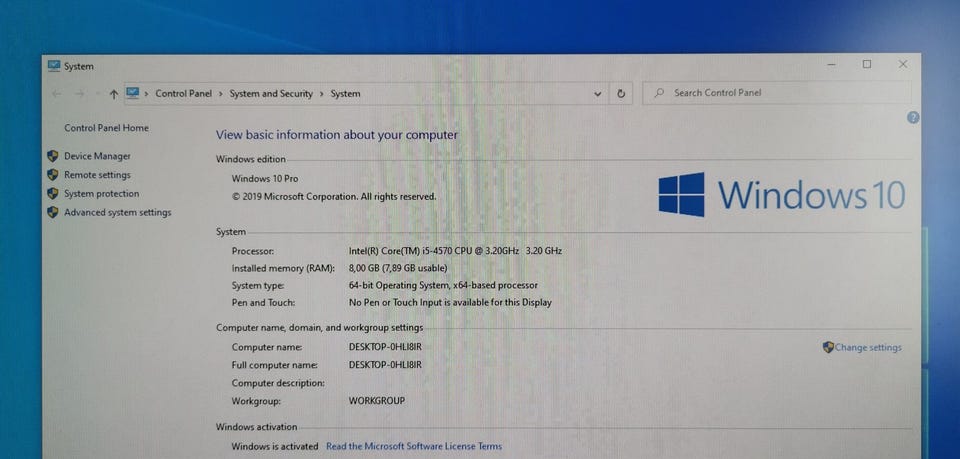
Task: Click '64-bit Operating System' system type value
Action: coord(443,285)
